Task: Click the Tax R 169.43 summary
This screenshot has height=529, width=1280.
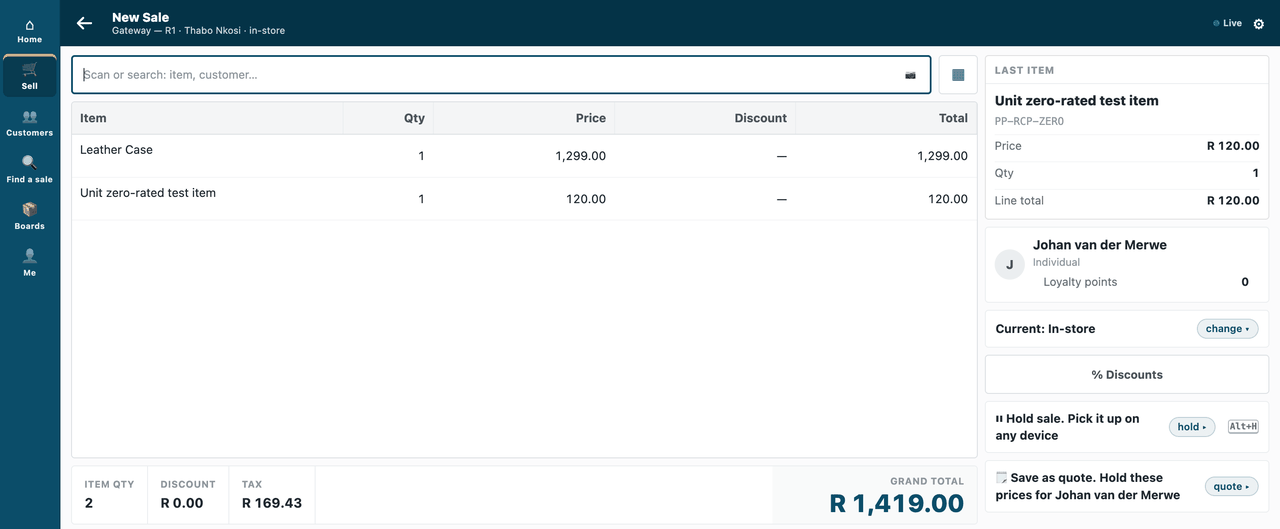Action: [272, 494]
